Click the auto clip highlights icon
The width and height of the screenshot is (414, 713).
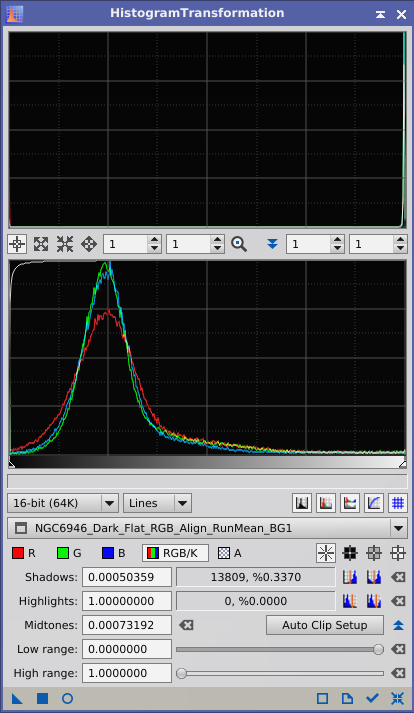coord(350,601)
